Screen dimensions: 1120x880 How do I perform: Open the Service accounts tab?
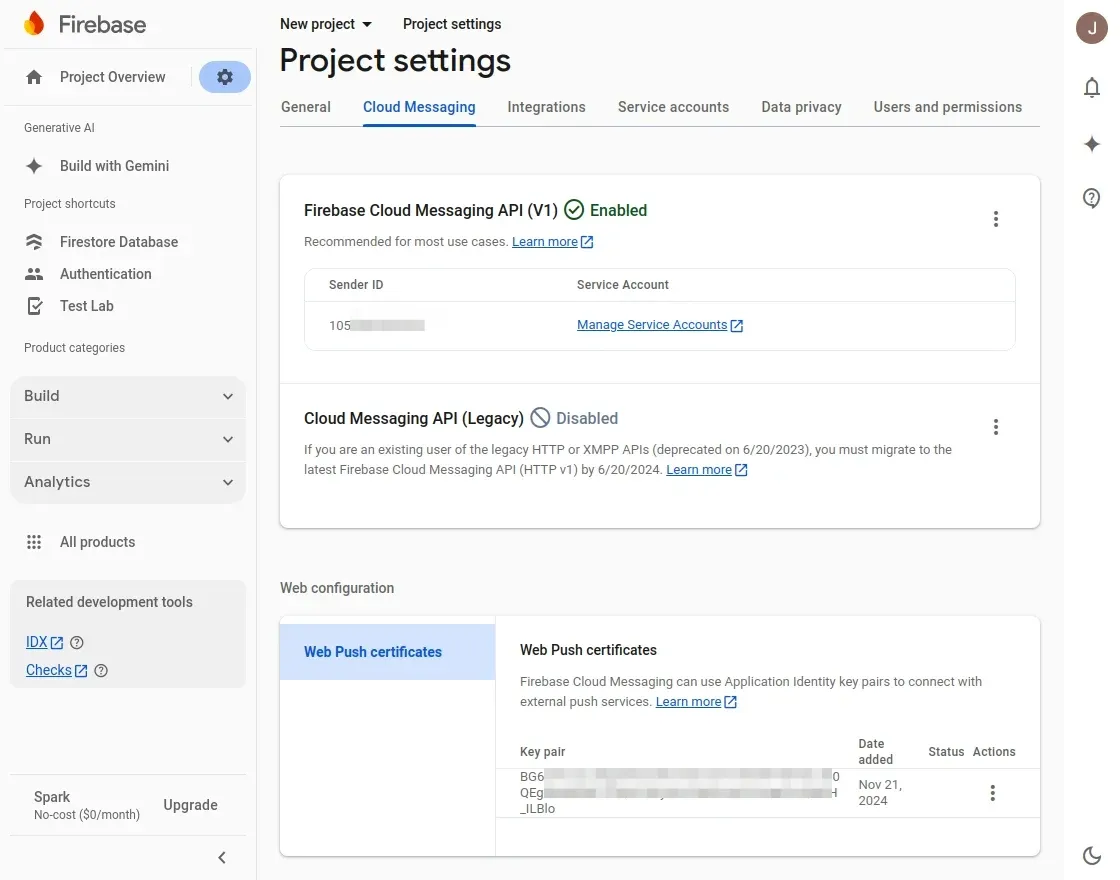point(674,107)
